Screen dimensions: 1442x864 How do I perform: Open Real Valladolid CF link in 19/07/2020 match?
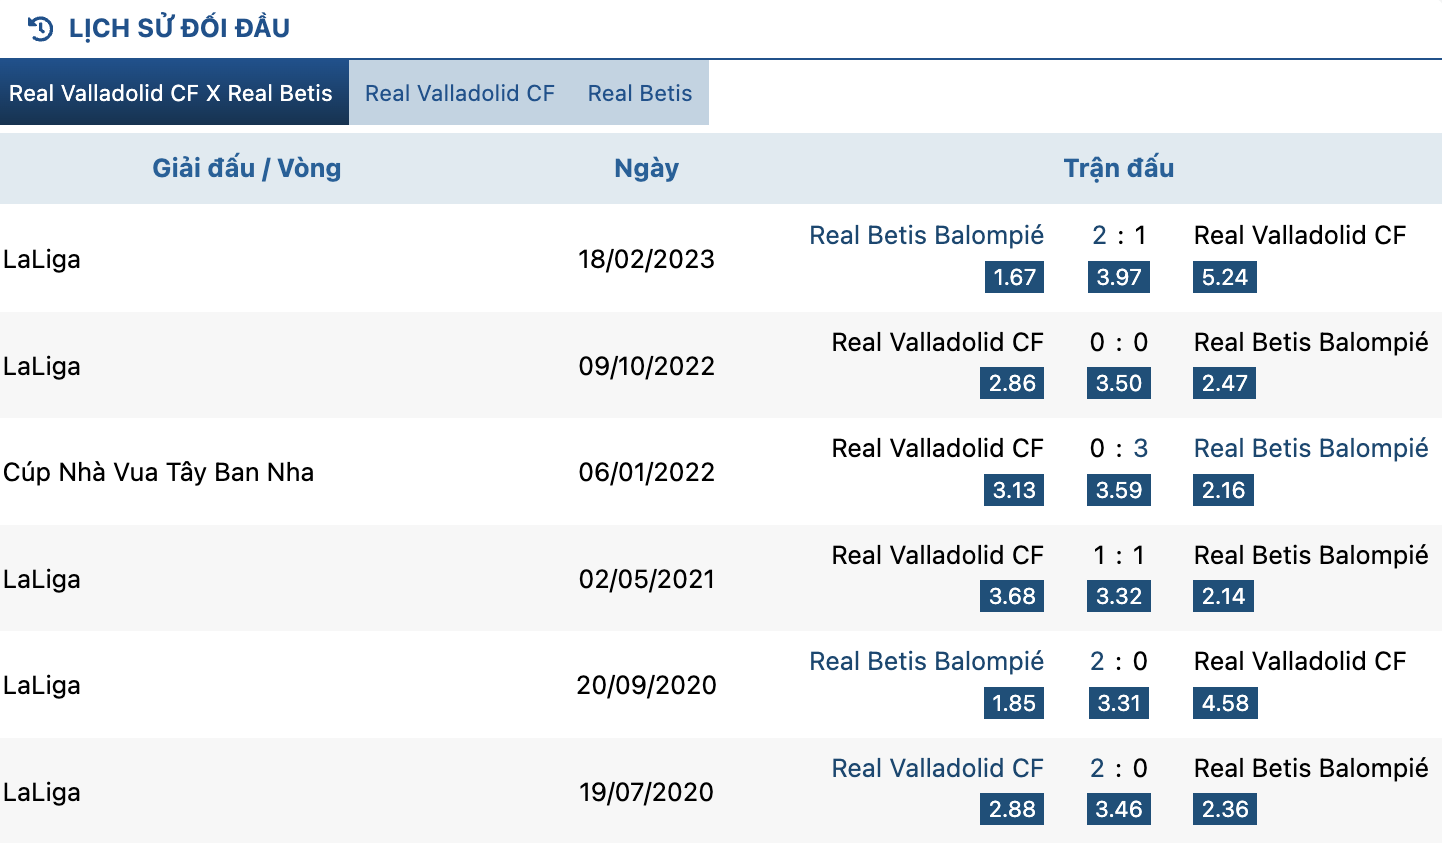click(938, 768)
